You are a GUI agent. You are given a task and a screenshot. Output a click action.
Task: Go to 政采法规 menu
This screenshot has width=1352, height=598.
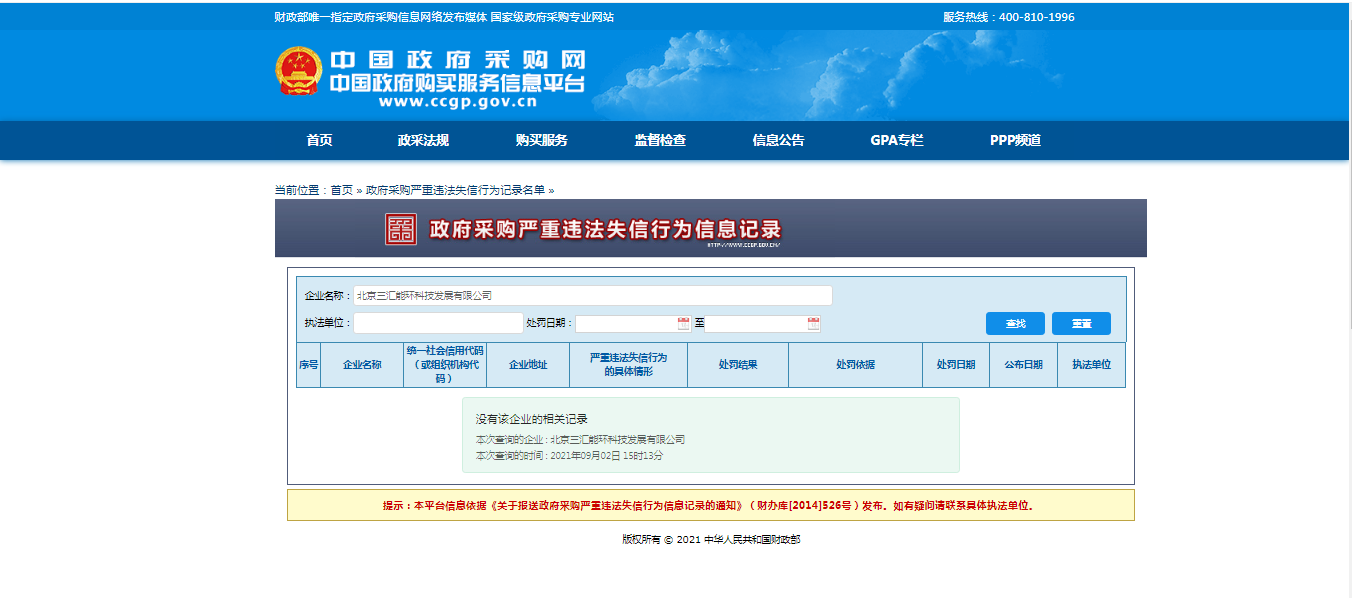coord(423,140)
